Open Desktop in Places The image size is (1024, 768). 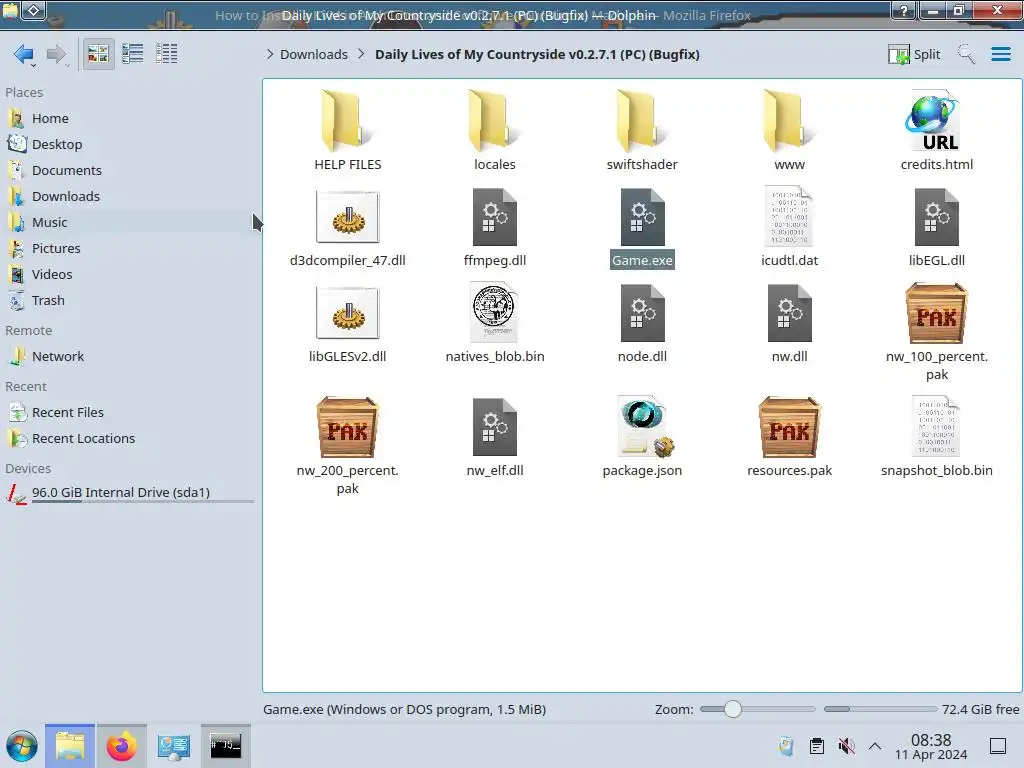[x=129, y=144]
